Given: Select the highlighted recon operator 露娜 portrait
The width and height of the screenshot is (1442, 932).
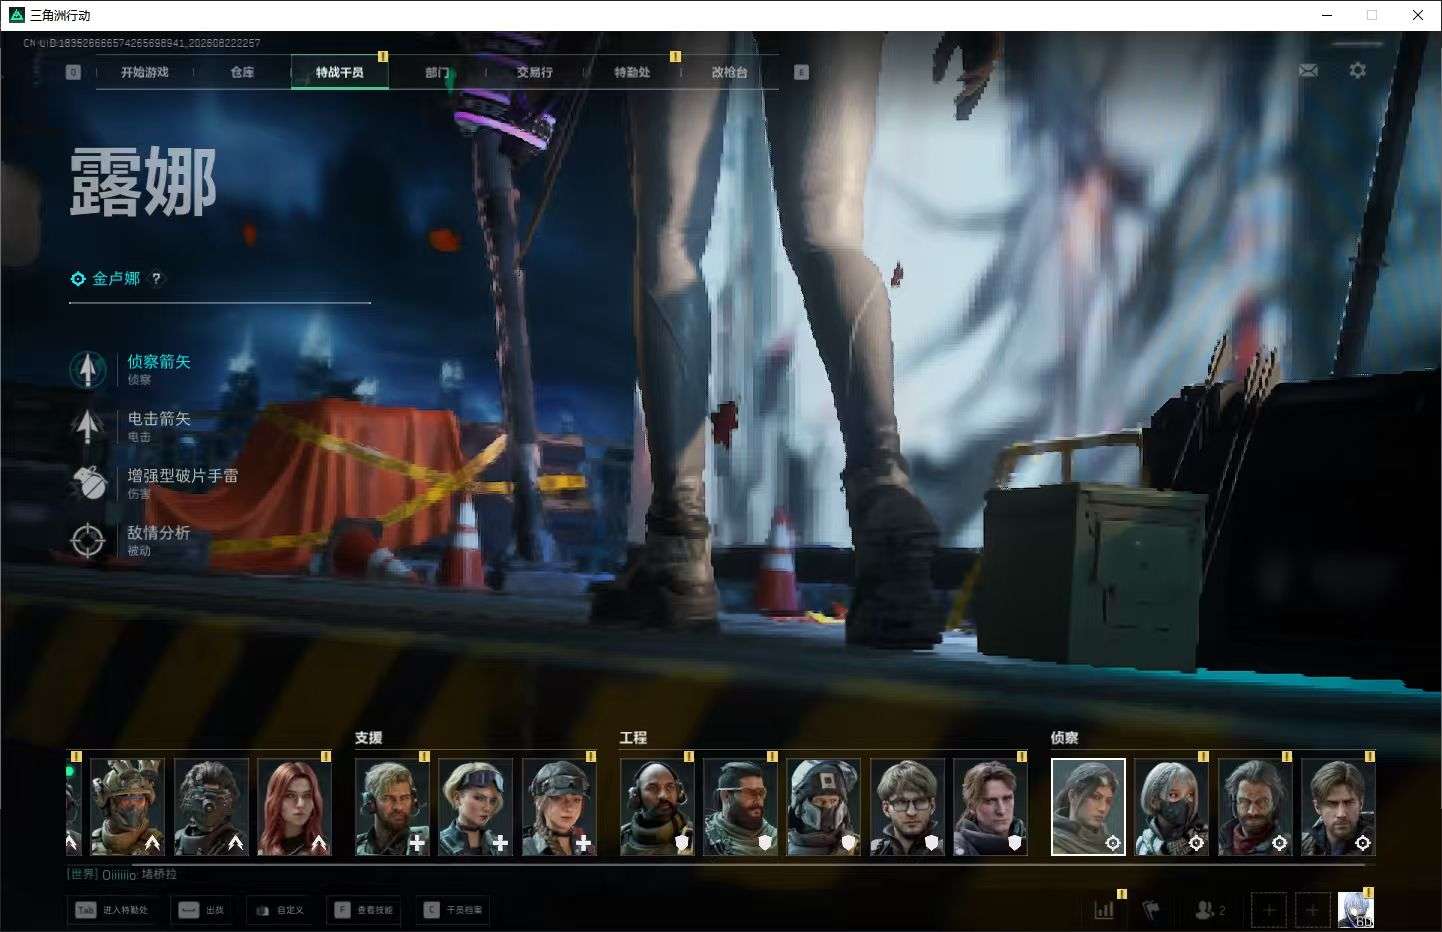Looking at the screenshot, I should (1088, 806).
